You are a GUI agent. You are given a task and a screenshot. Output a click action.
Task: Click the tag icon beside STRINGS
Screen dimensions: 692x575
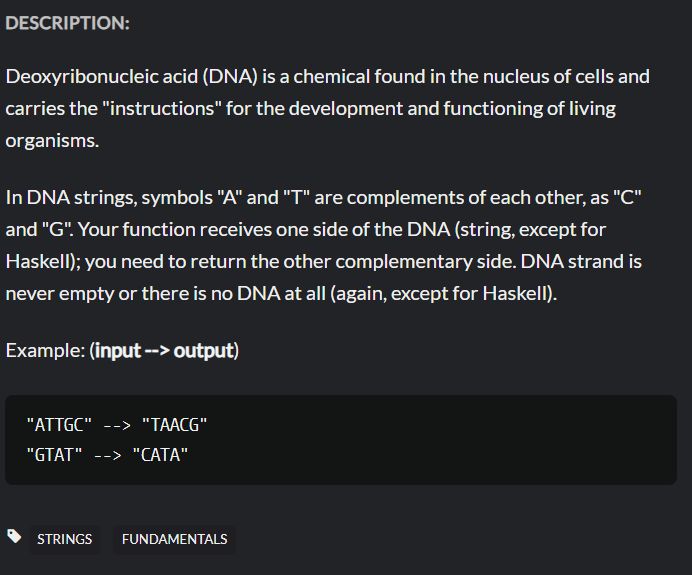tap(14, 536)
